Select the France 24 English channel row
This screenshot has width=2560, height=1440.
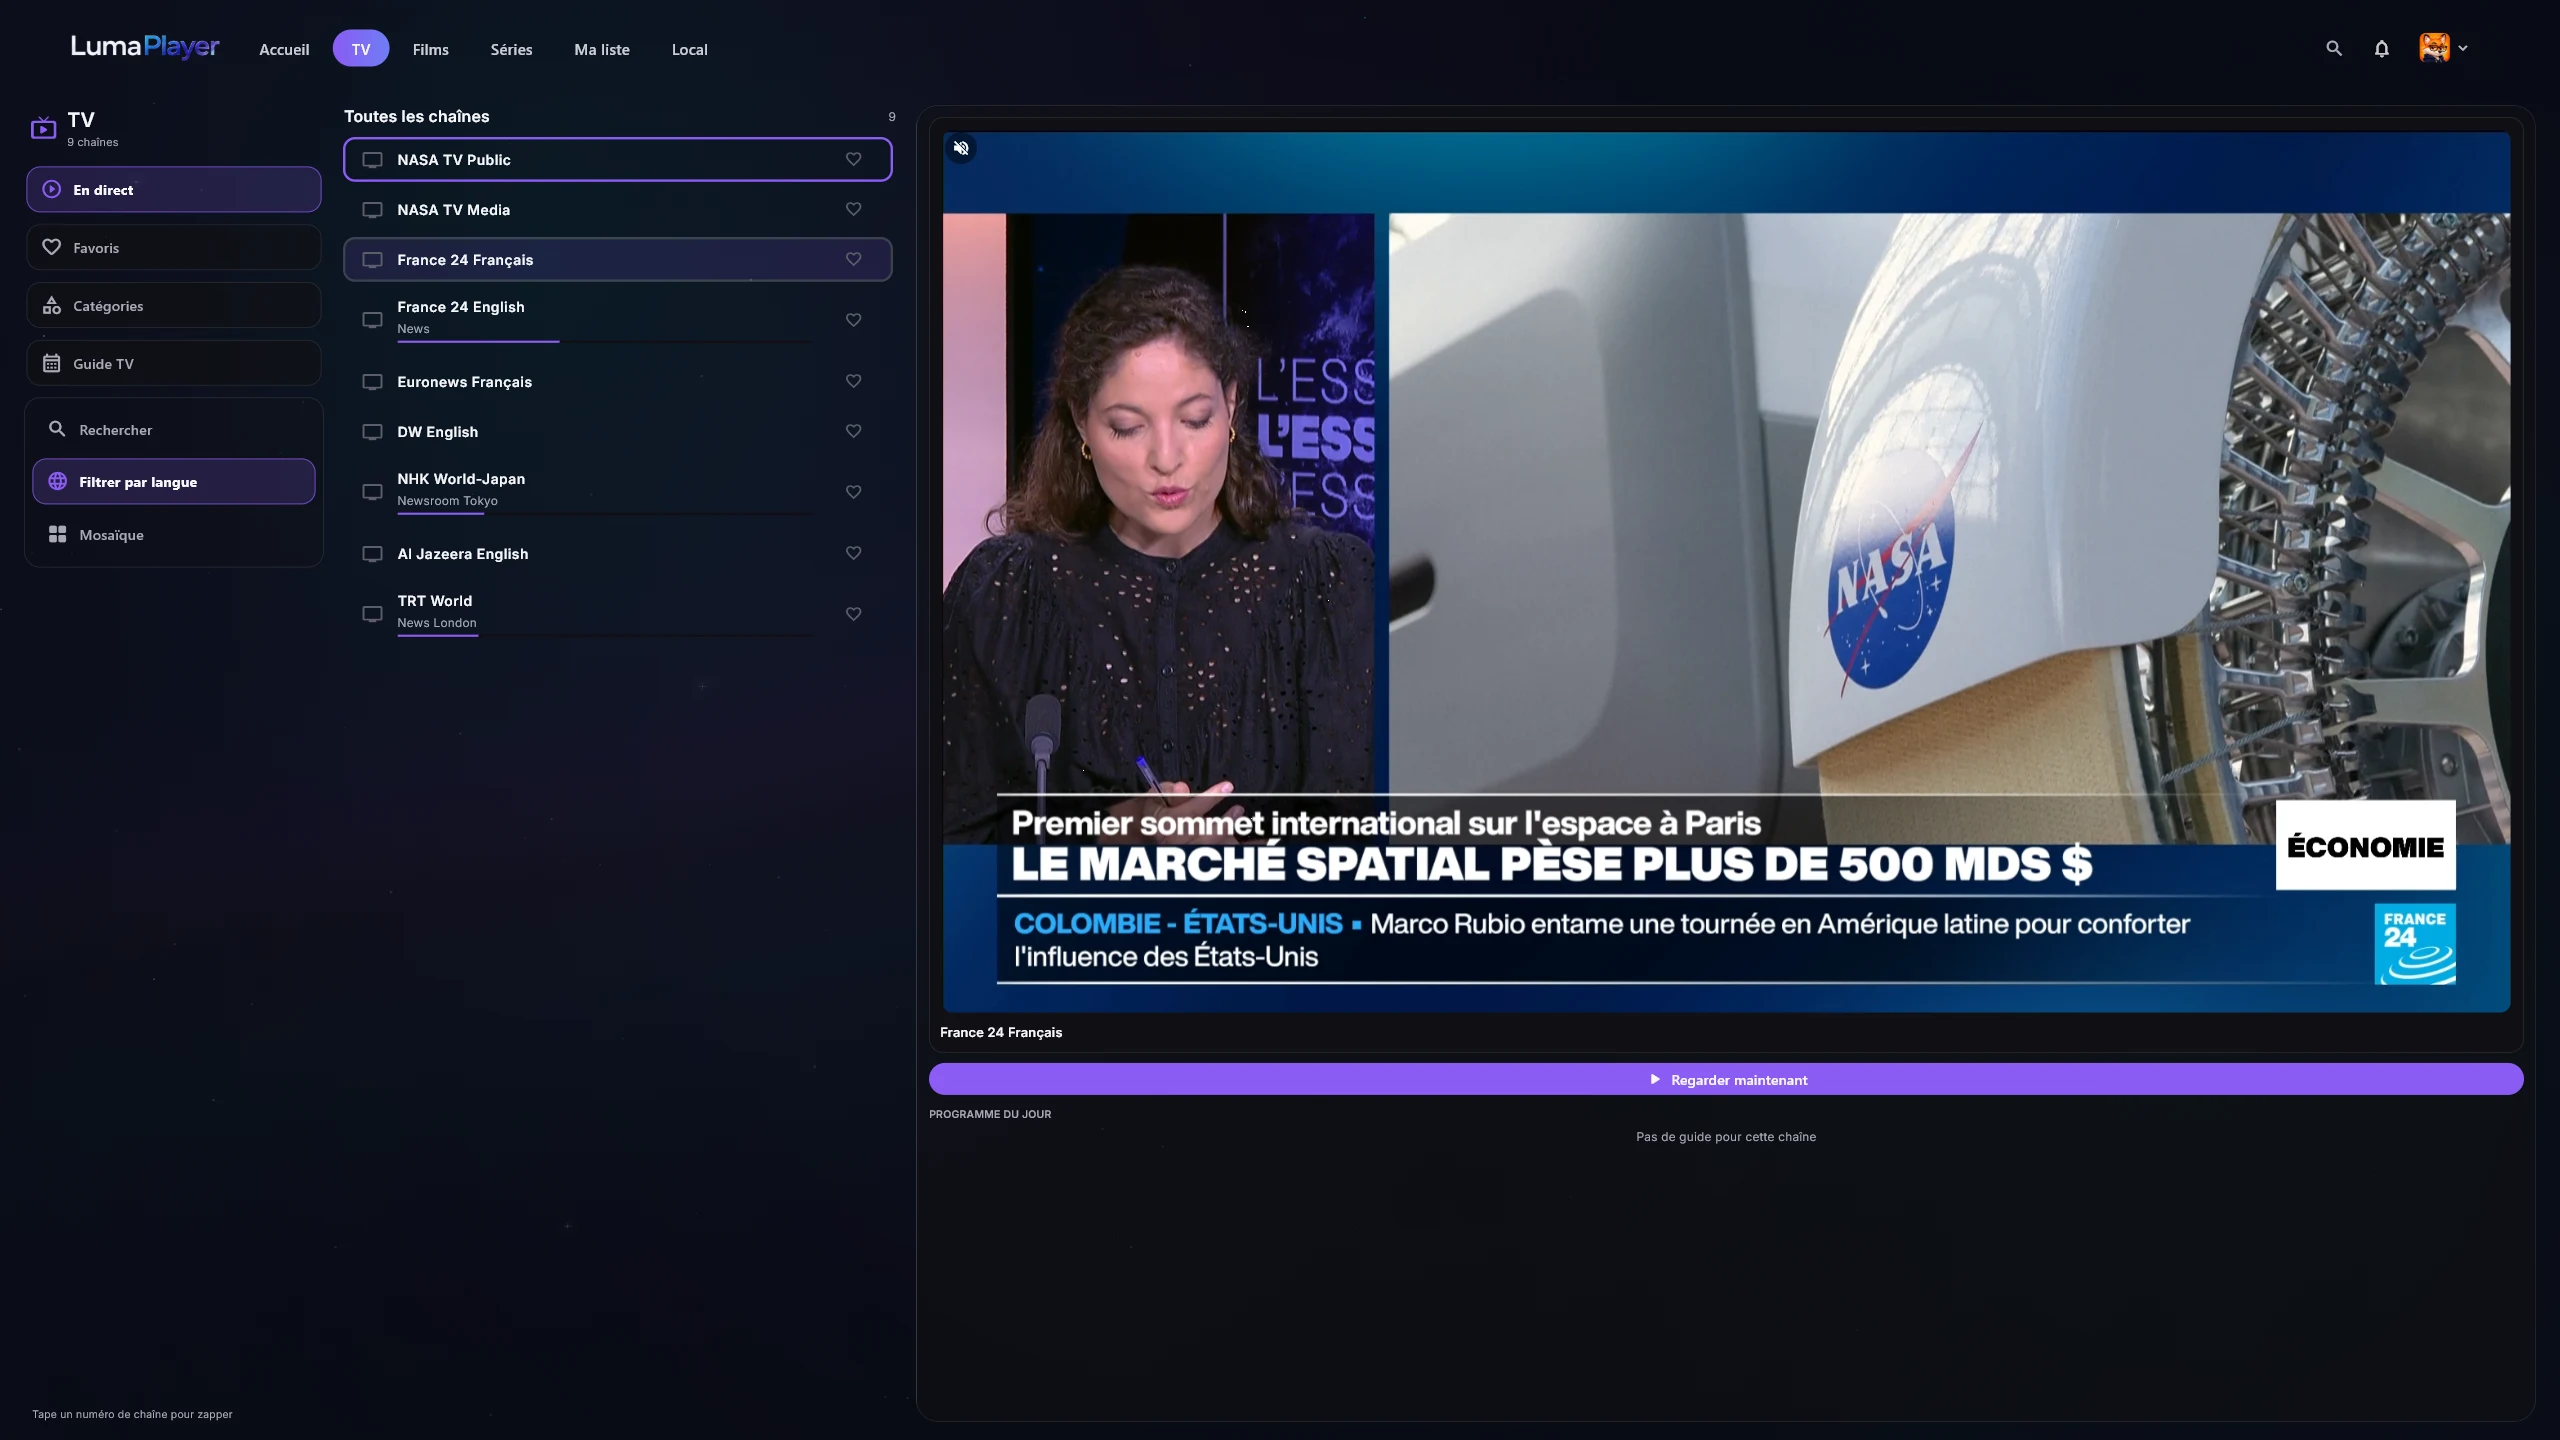pos(617,320)
